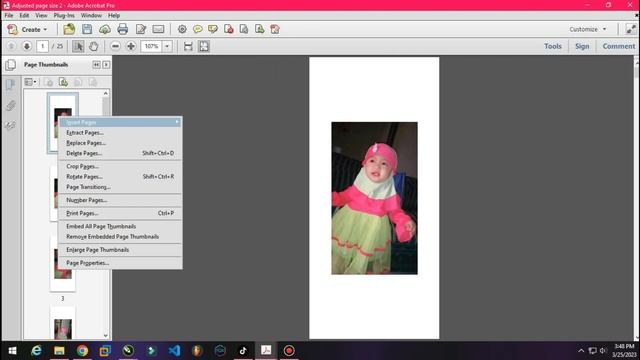Screen dimensions: 640x360
Task: Open the Sign pane
Action: (x=582, y=46)
